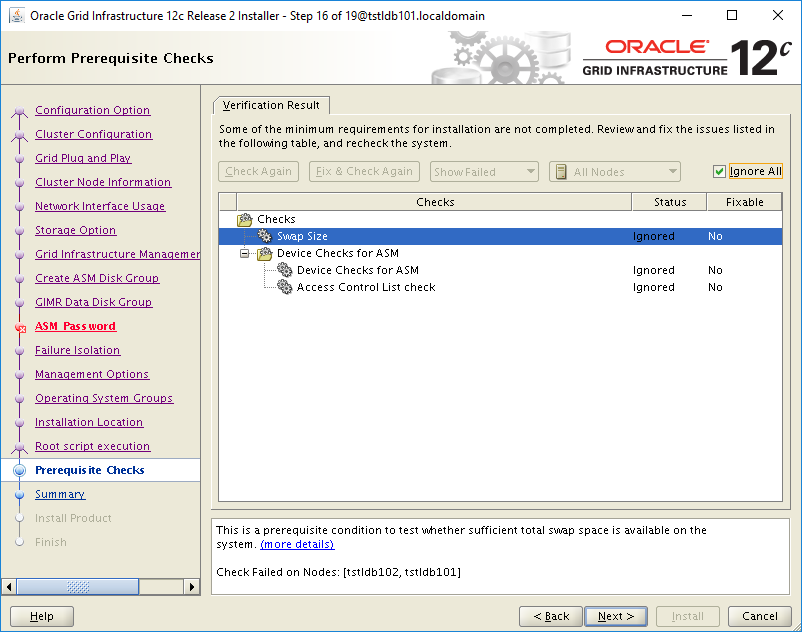Screen dimensions: 802x632
Task: Click the sidebar scroll right arrow
Action: click(x=191, y=586)
